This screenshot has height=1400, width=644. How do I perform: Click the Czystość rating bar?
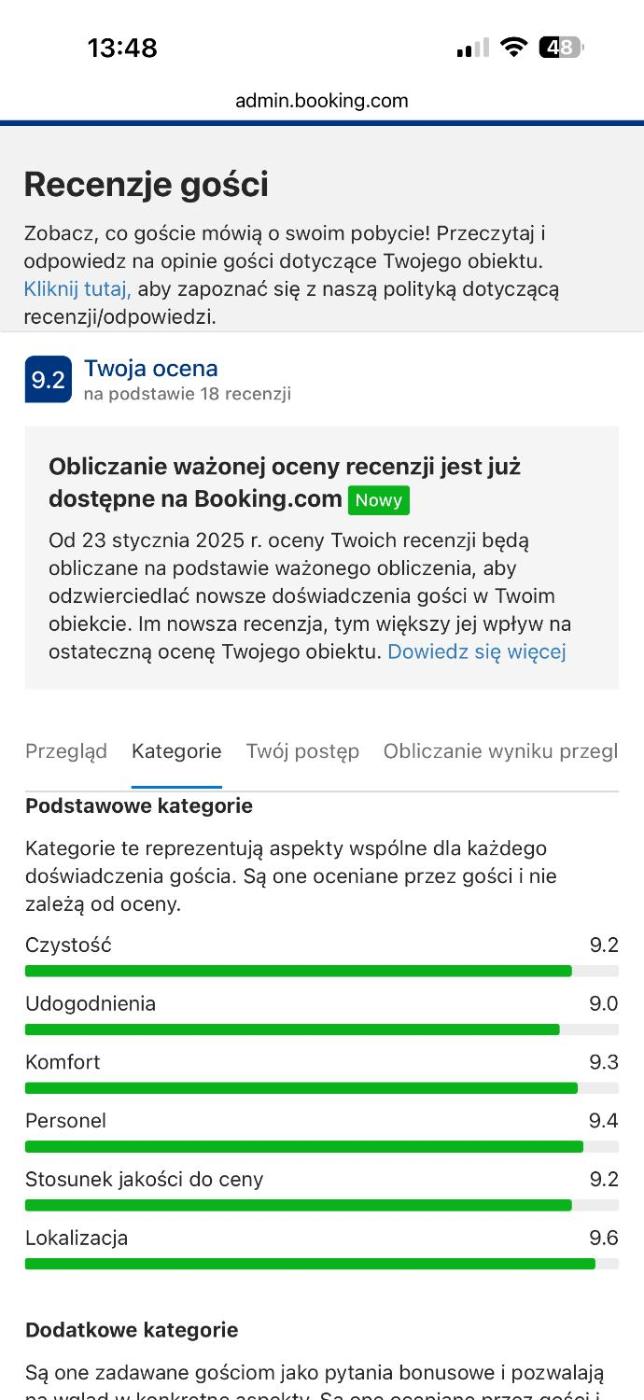pyautogui.click(x=322, y=970)
